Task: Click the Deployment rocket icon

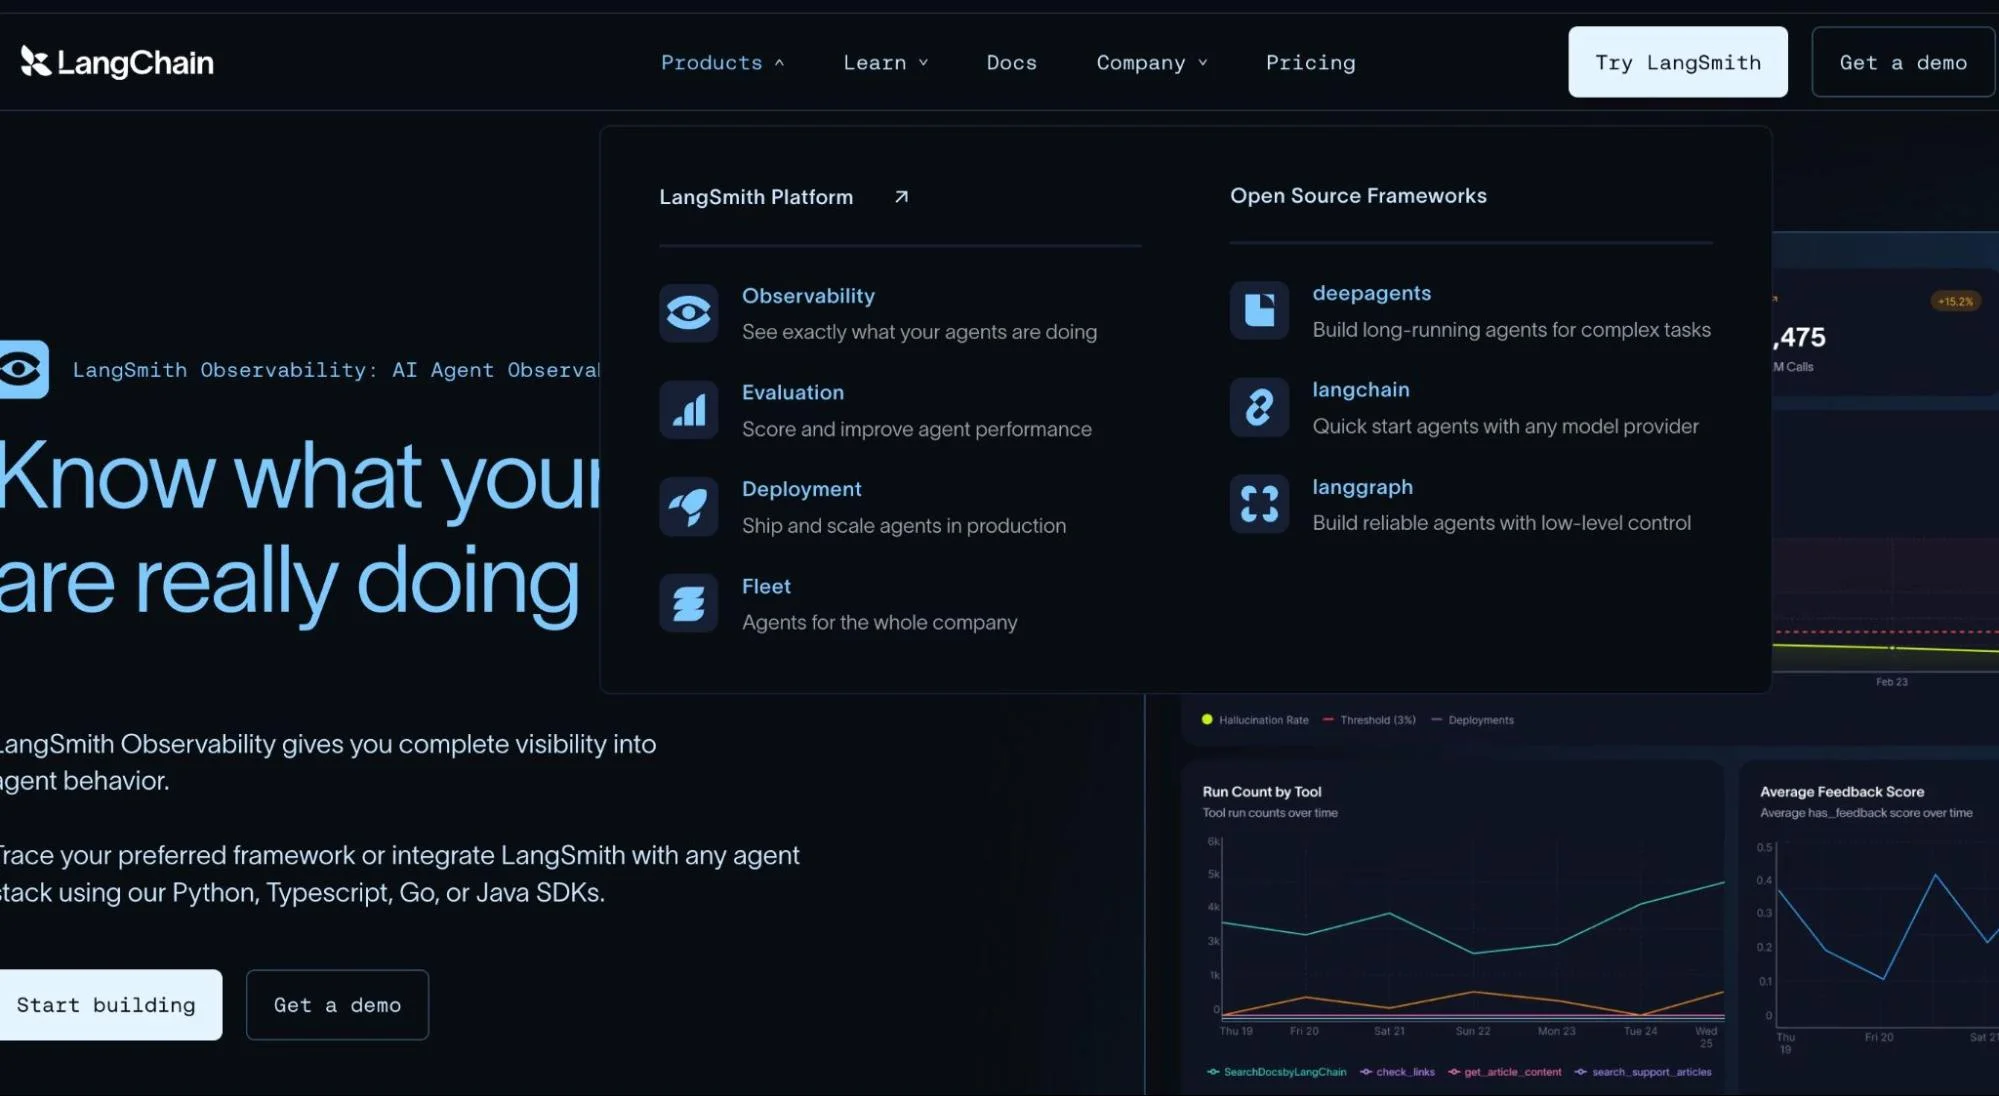Action: 688,506
